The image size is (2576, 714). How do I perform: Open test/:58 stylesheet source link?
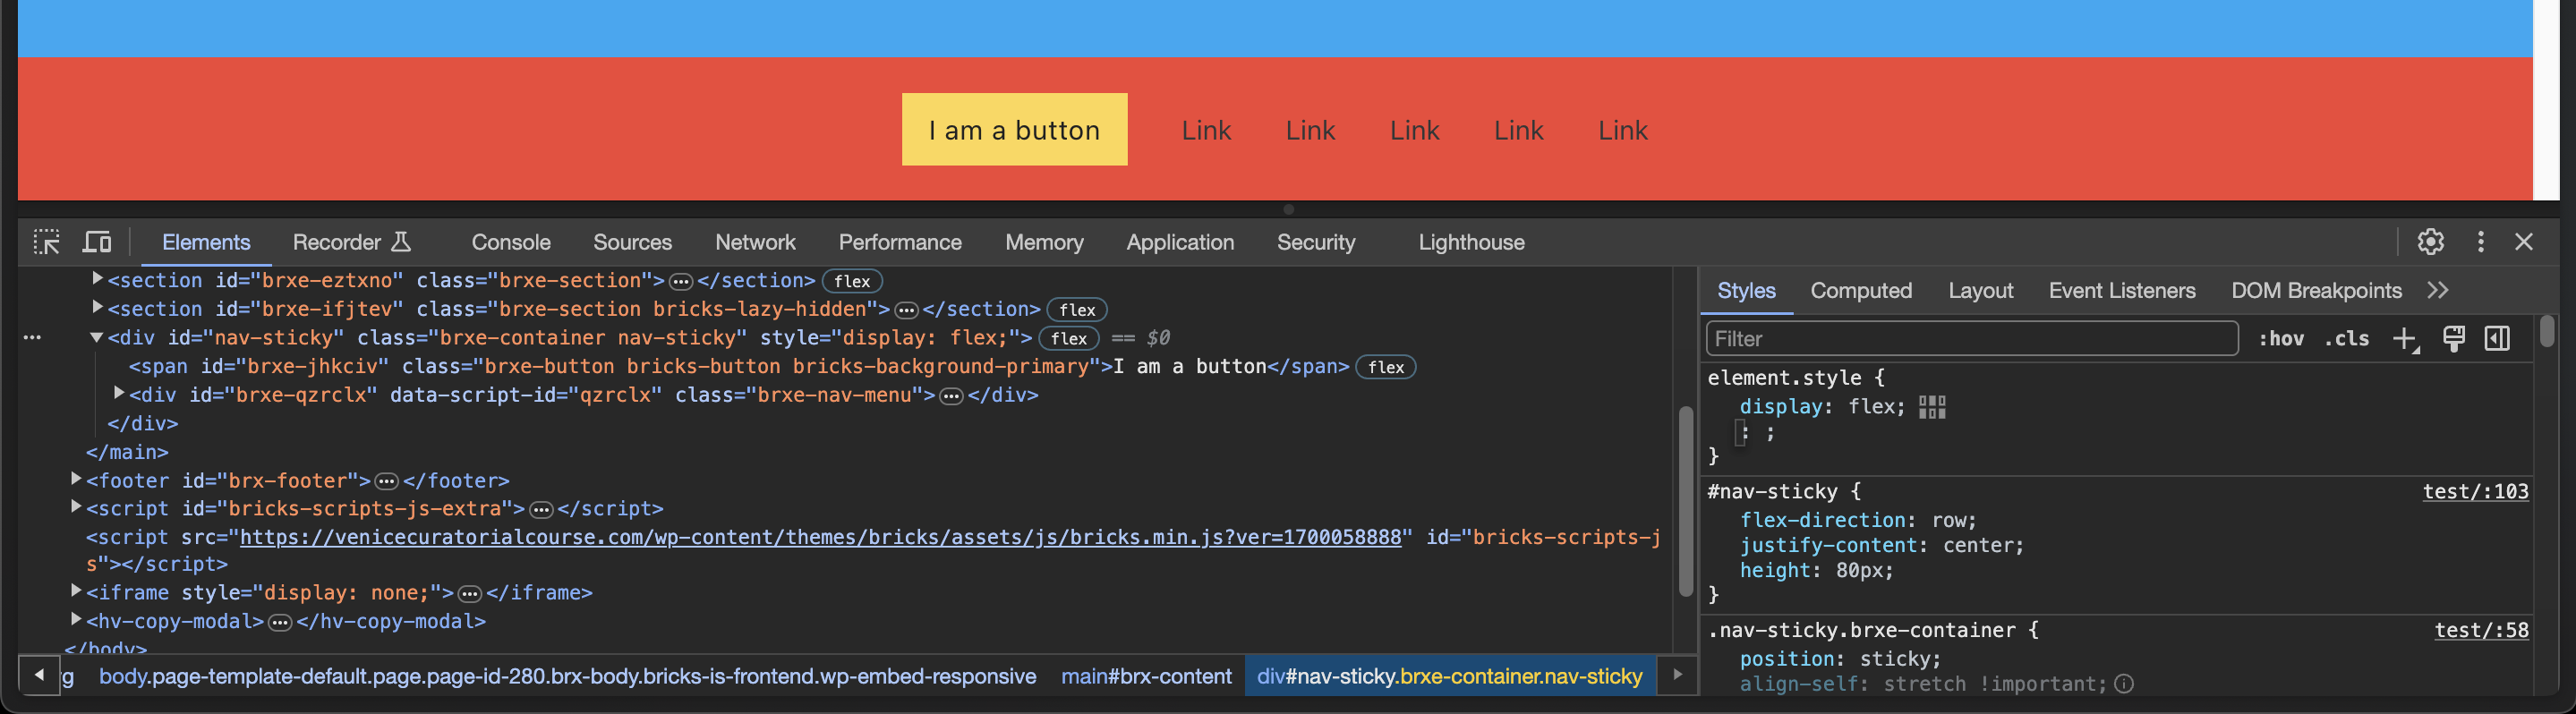(2481, 631)
